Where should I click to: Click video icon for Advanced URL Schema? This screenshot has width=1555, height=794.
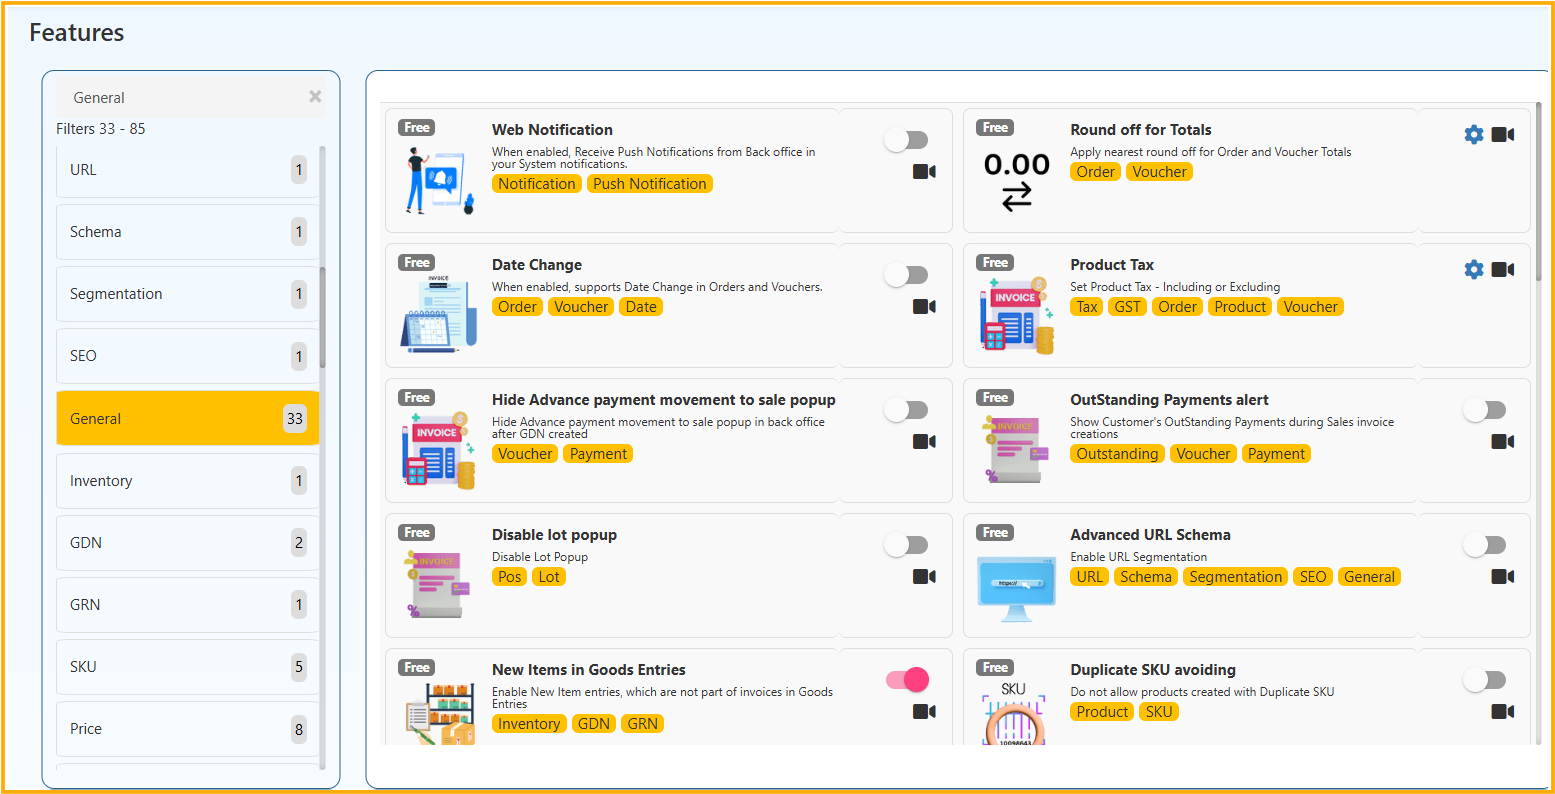[1502, 577]
